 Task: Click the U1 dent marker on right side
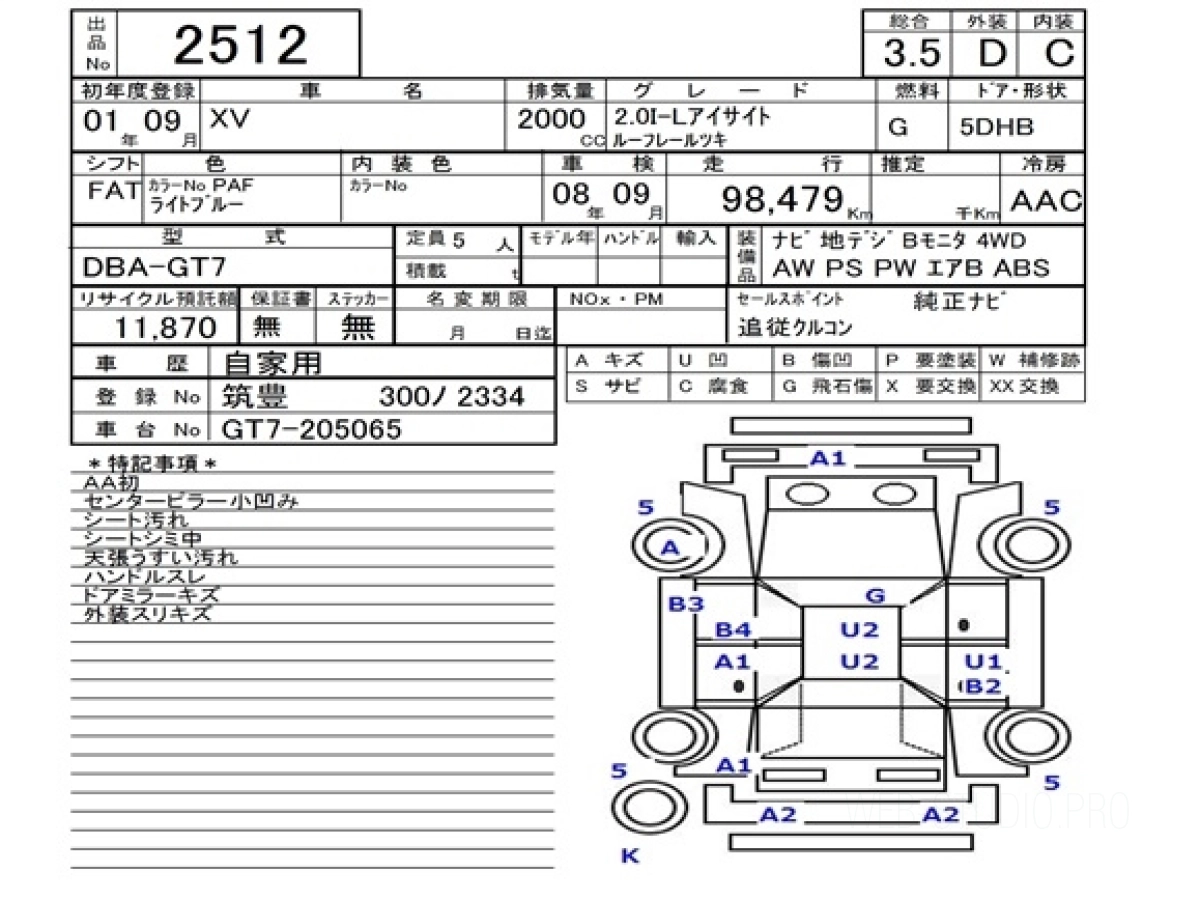click(x=982, y=660)
